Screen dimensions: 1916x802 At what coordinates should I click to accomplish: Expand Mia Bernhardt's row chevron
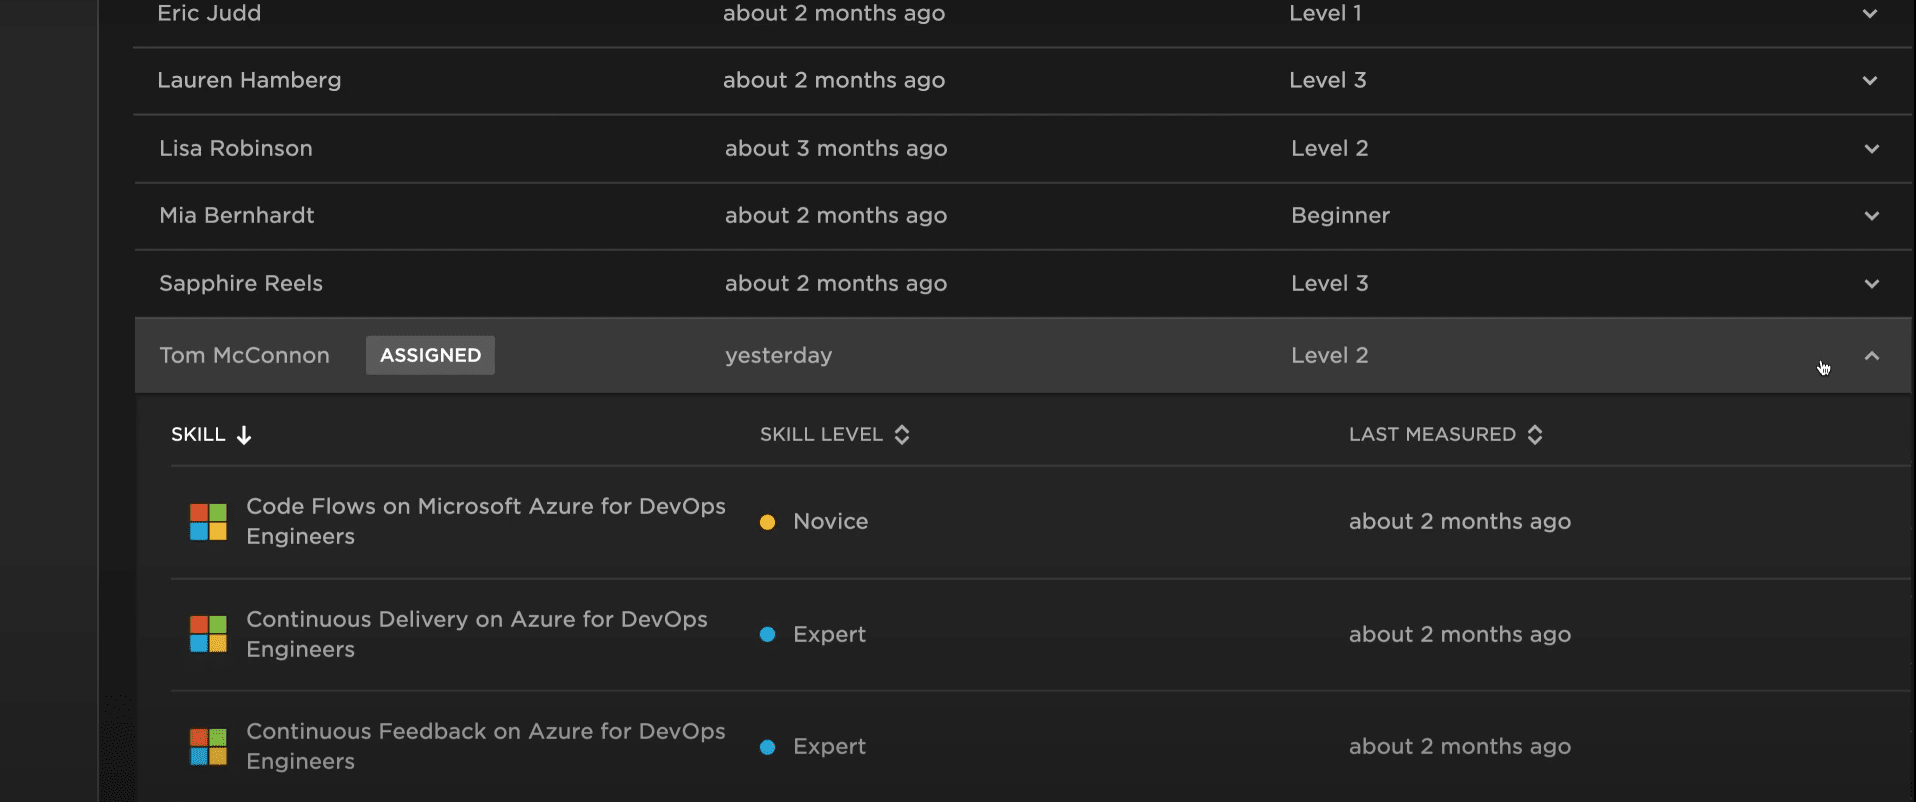(x=1871, y=216)
